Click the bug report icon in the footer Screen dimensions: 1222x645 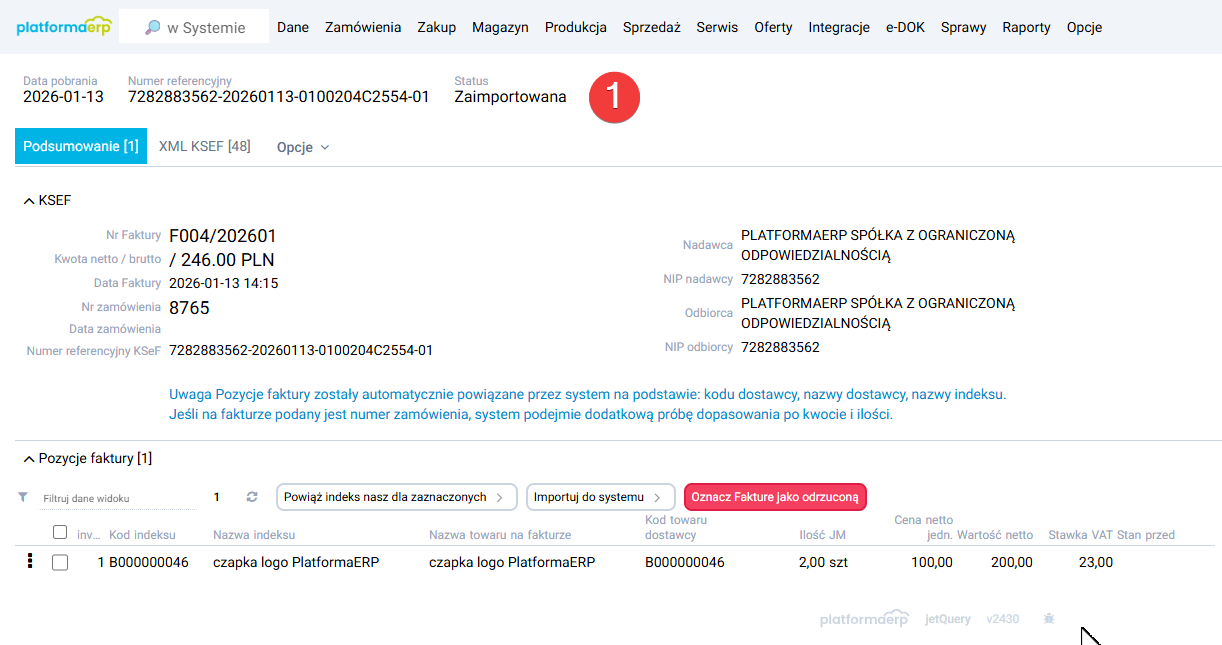pyautogui.click(x=1048, y=618)
